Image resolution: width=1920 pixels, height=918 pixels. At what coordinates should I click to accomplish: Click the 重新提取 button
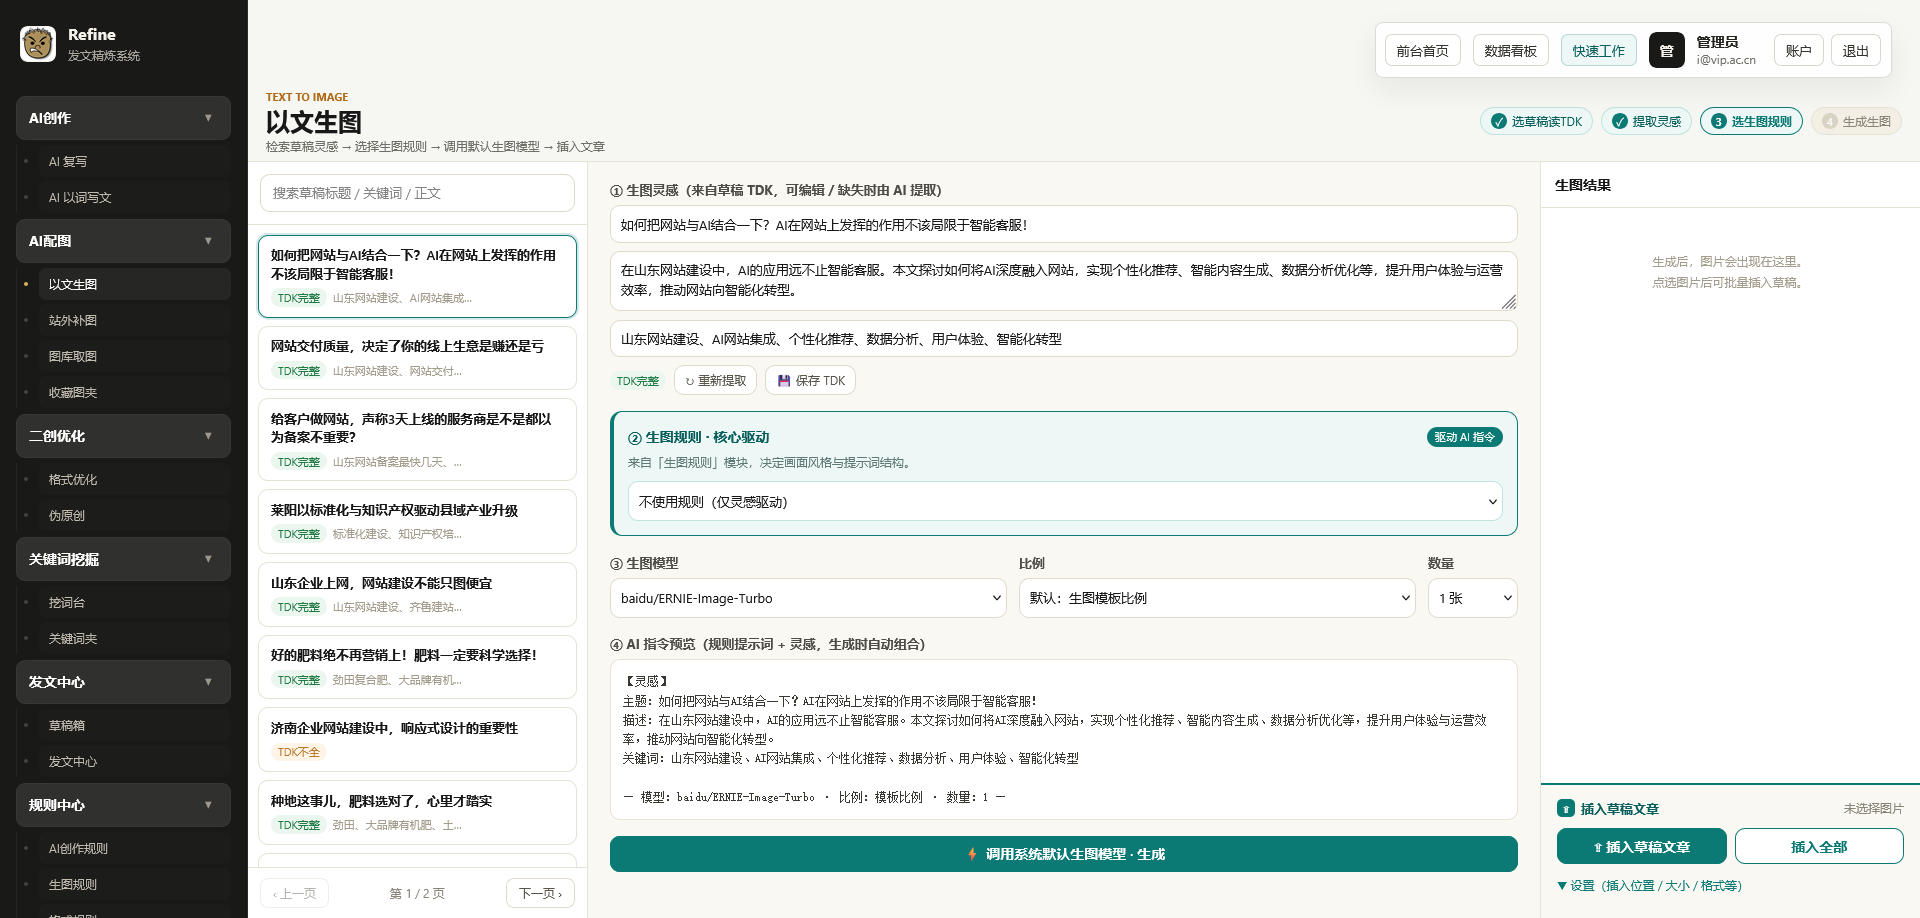click(715, 381)
